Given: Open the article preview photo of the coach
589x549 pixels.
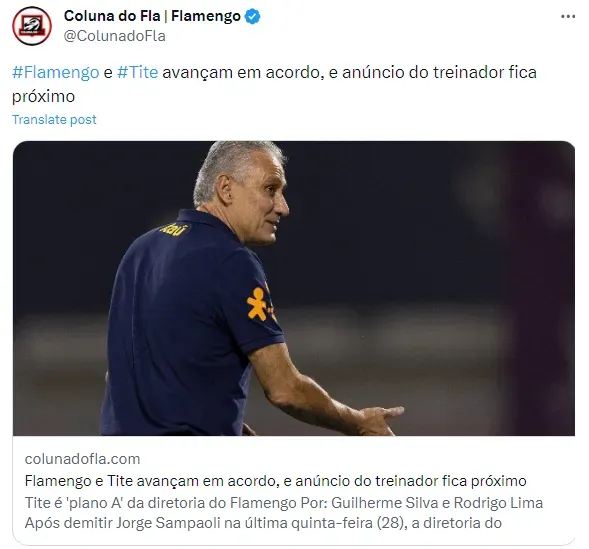Looking at the screenshot, I should pyautogui.click(x=294, y=288).
